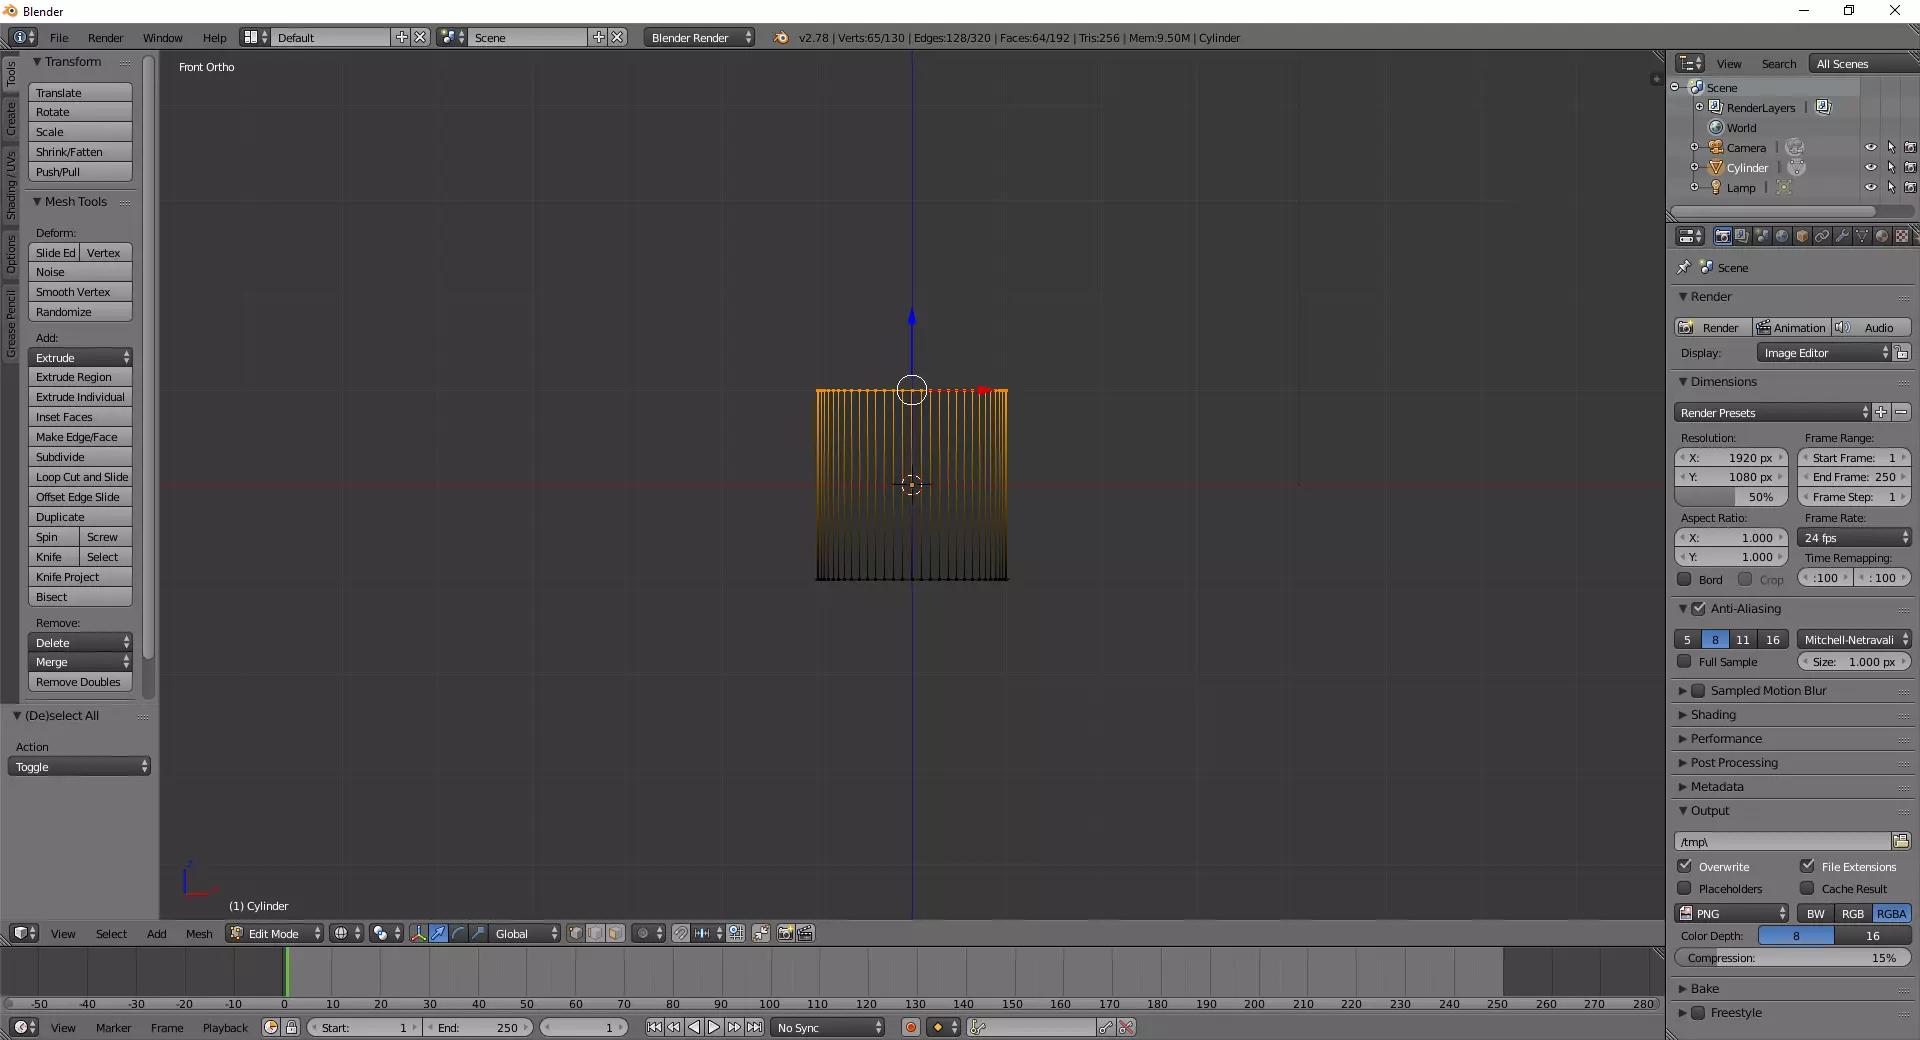
Task: Open the Mesh menu in viewport header
Action: (x=199, y=934)
